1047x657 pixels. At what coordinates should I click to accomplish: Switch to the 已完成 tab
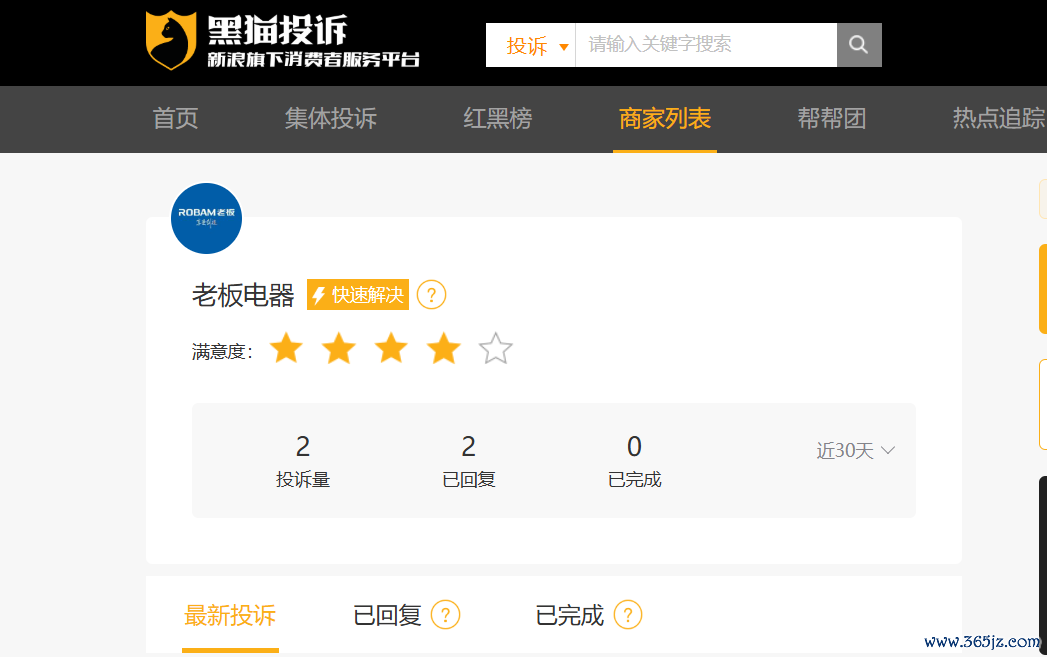[x=570, y=615]
